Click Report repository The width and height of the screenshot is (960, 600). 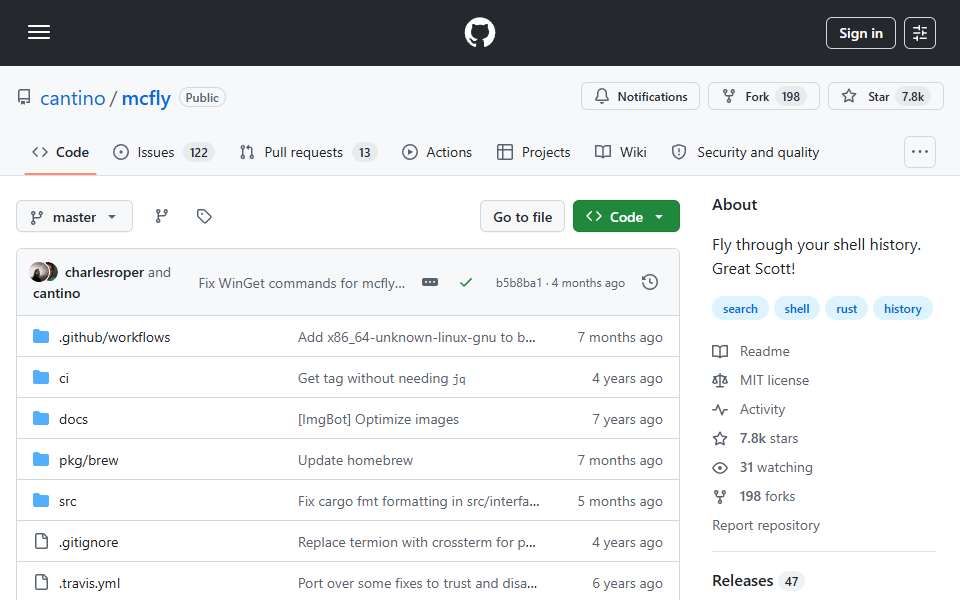click(765, 525)
